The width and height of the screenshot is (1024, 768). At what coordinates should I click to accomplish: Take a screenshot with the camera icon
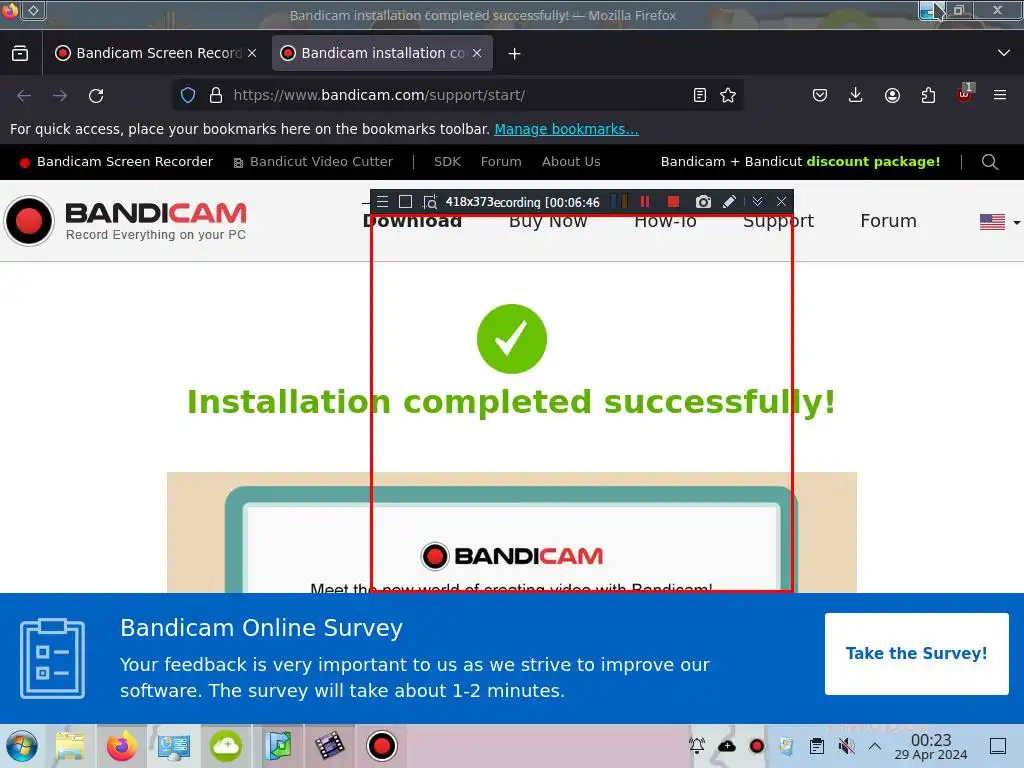pyautogui.click(x=703, y=202)
